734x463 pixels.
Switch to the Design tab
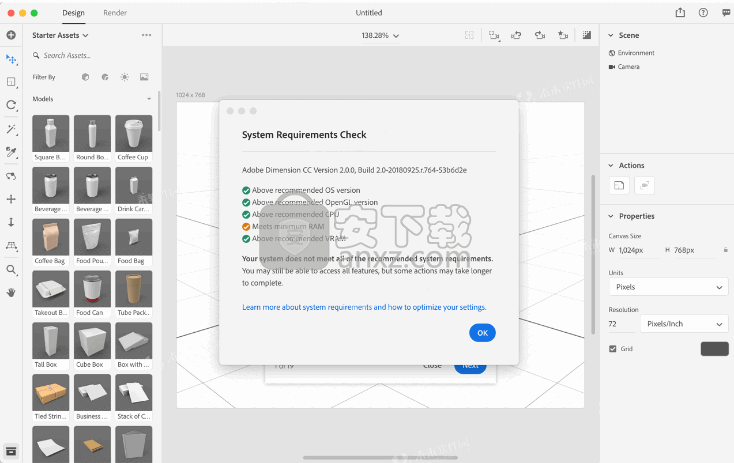(73, 13)
